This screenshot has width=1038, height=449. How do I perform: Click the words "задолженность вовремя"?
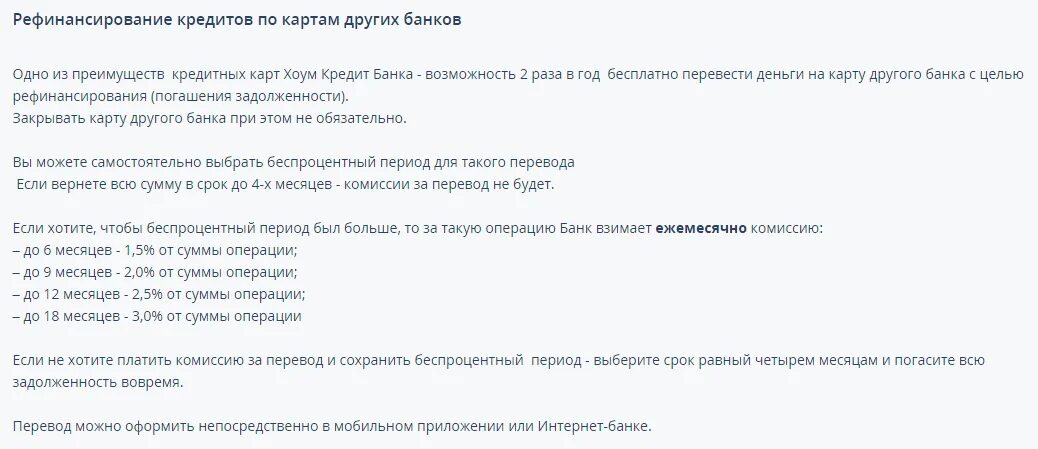[97, 383]
